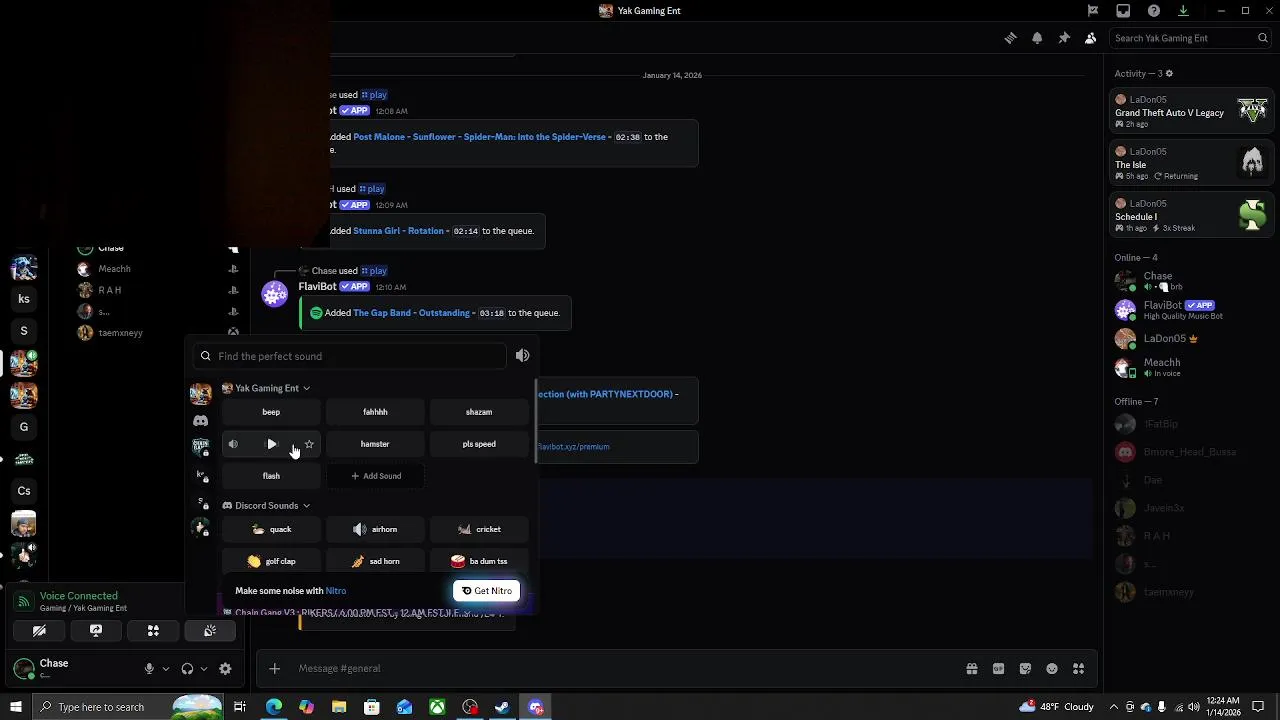The height and width of the screenshot is (720, 1280).
Task: Open microphone input options arrow
Action: click(x=166, y=669)
